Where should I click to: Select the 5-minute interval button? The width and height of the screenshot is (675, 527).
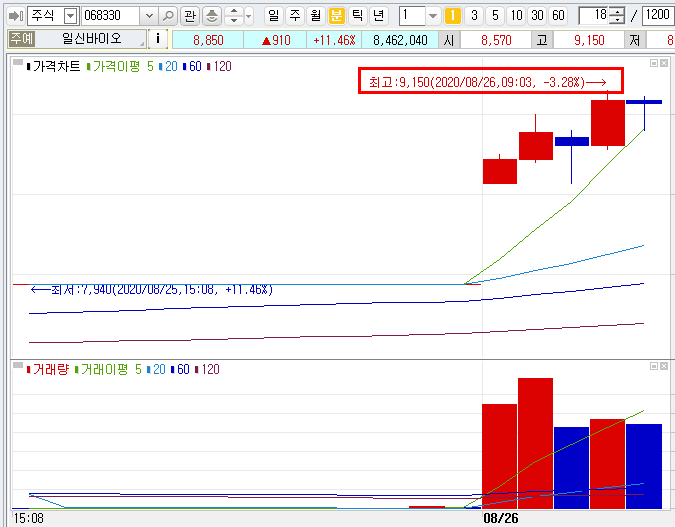pos(495,16)
